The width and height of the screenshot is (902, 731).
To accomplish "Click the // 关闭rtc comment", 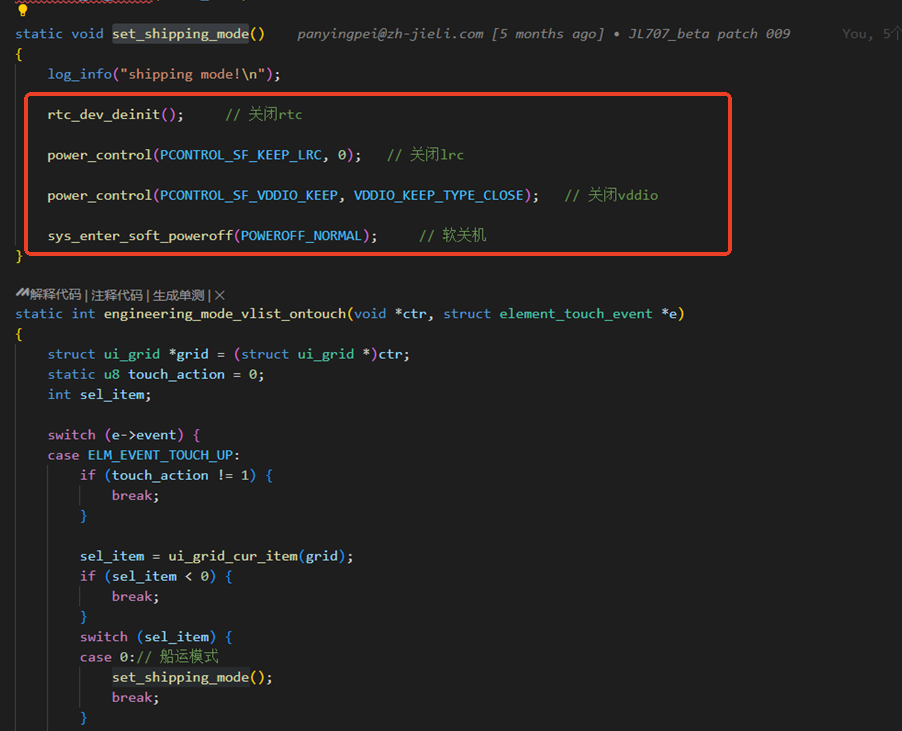I will coord(263,114).
